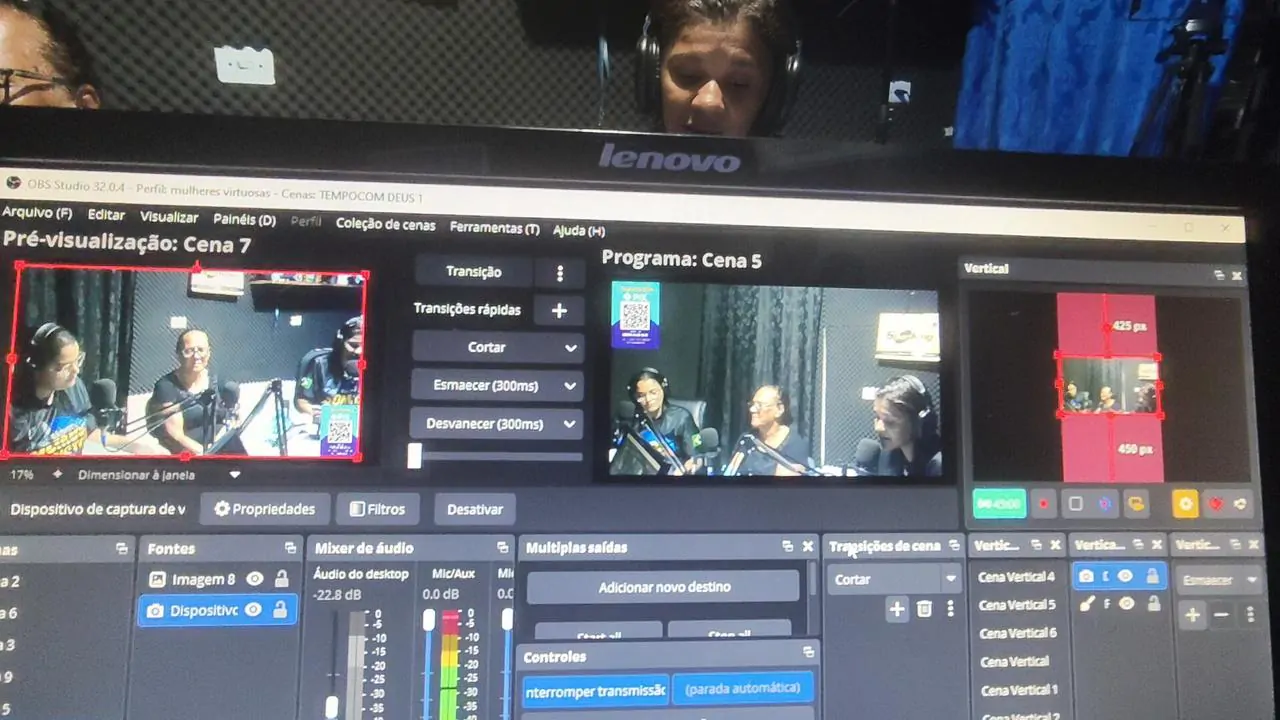1280x720 pixels.
Task: Open Vertical plugin settings via yellow gear
Action: click(1185, 504)
